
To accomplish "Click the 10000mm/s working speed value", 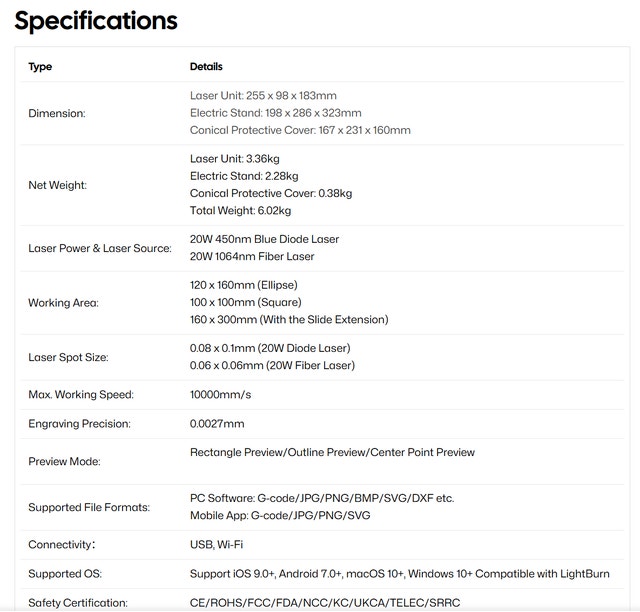I will [220, 395].
